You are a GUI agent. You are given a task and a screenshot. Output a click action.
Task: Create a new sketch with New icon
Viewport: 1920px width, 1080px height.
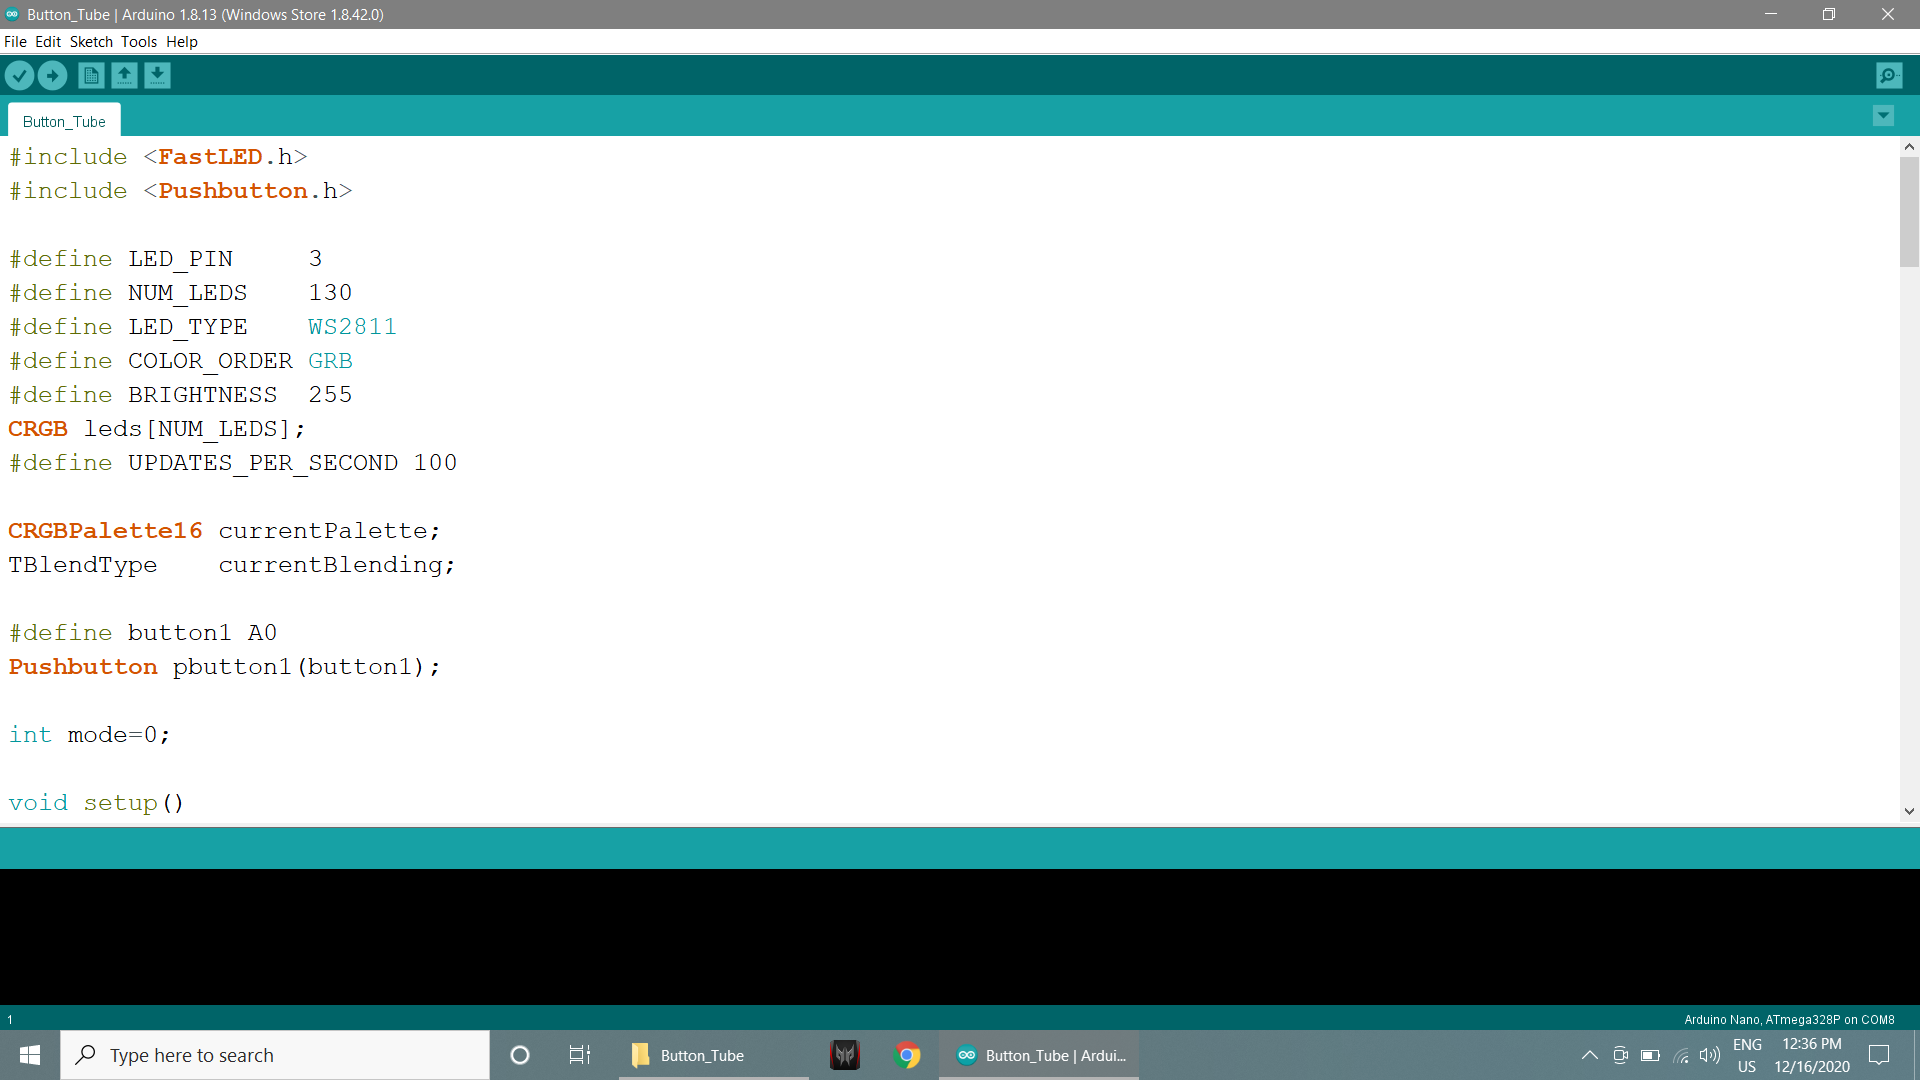91,75
